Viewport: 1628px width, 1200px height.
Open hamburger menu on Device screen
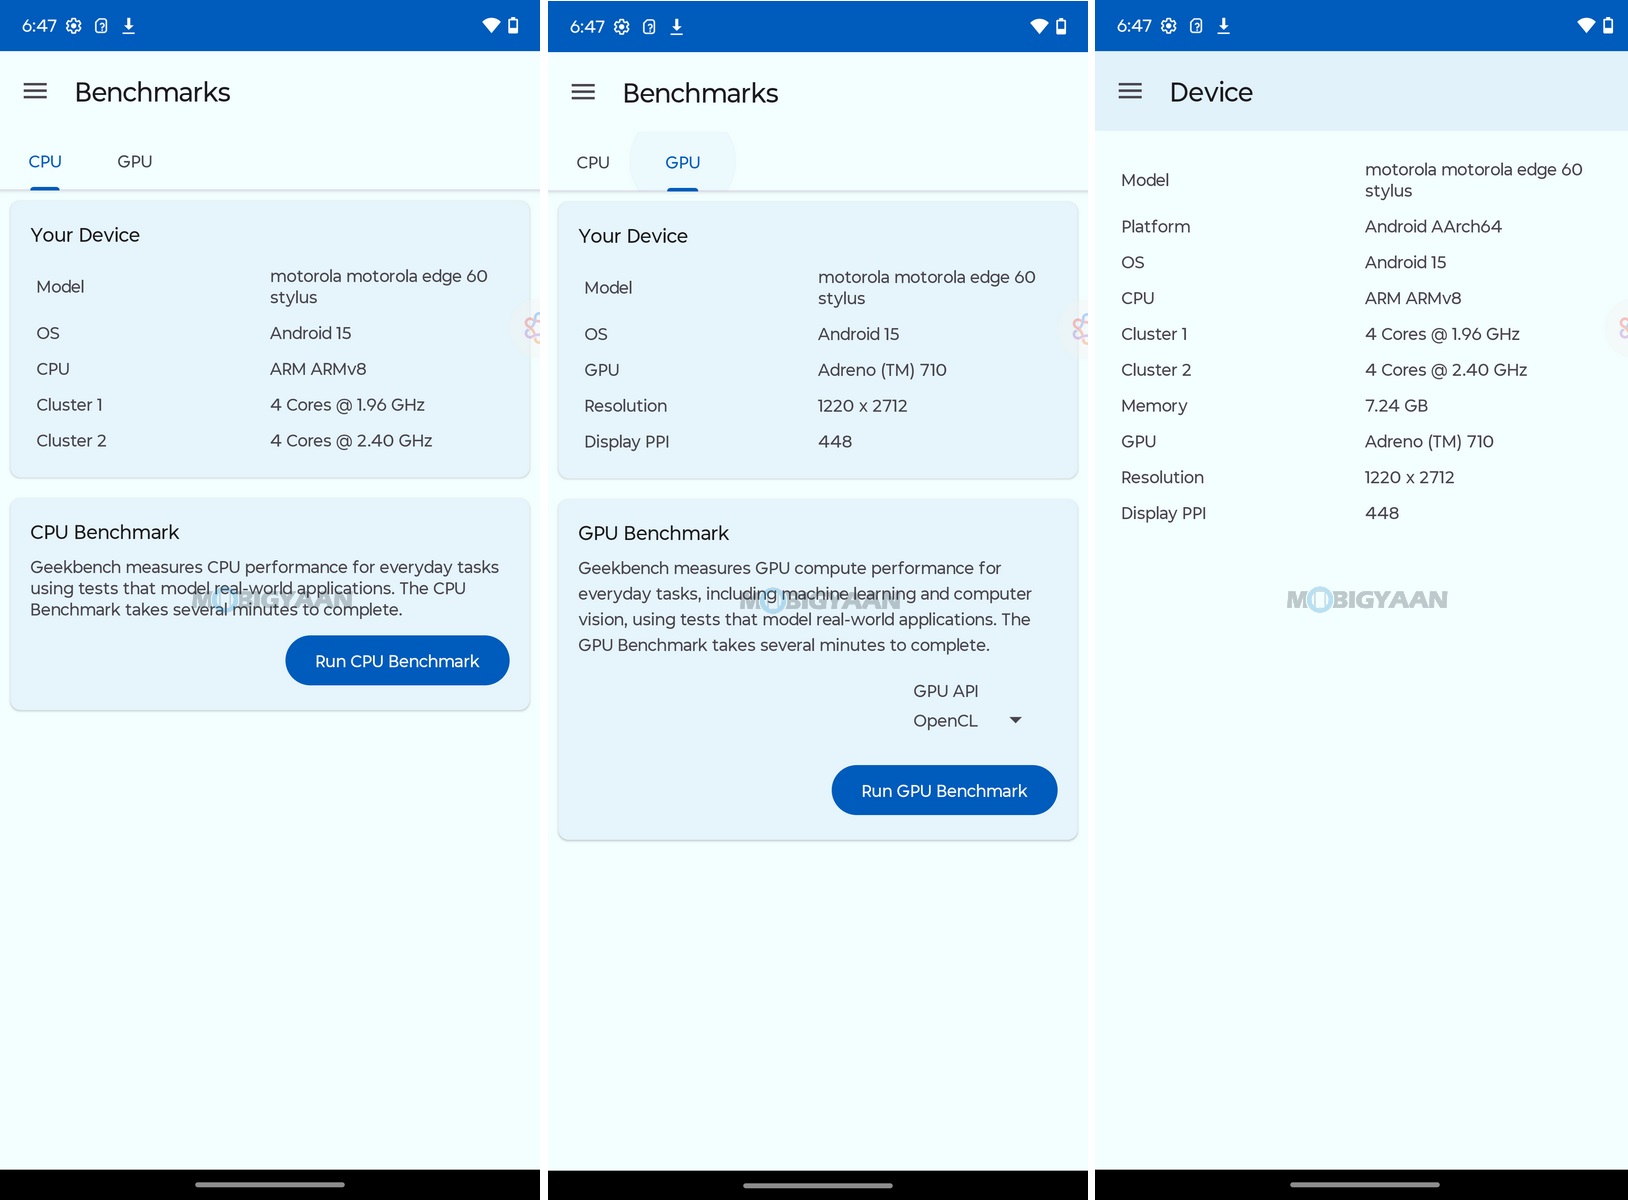[1130, 91]
